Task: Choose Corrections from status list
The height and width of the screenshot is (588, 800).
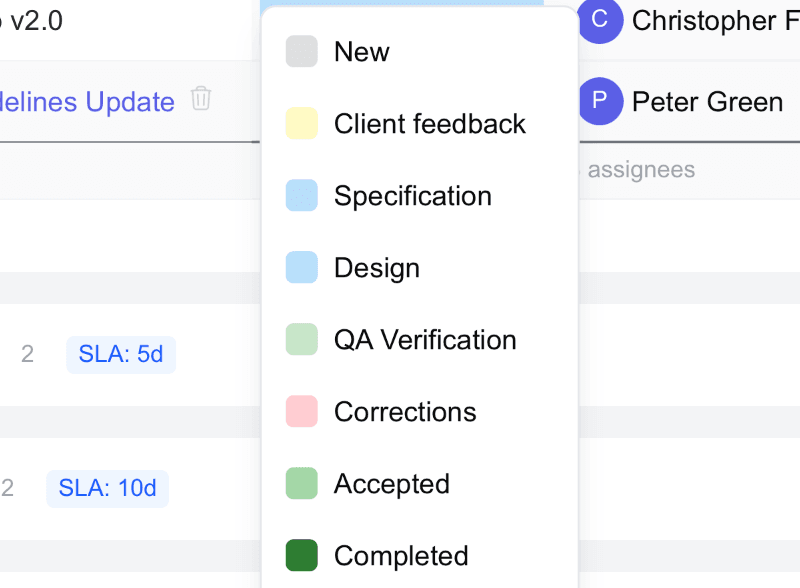Action: 404,412
